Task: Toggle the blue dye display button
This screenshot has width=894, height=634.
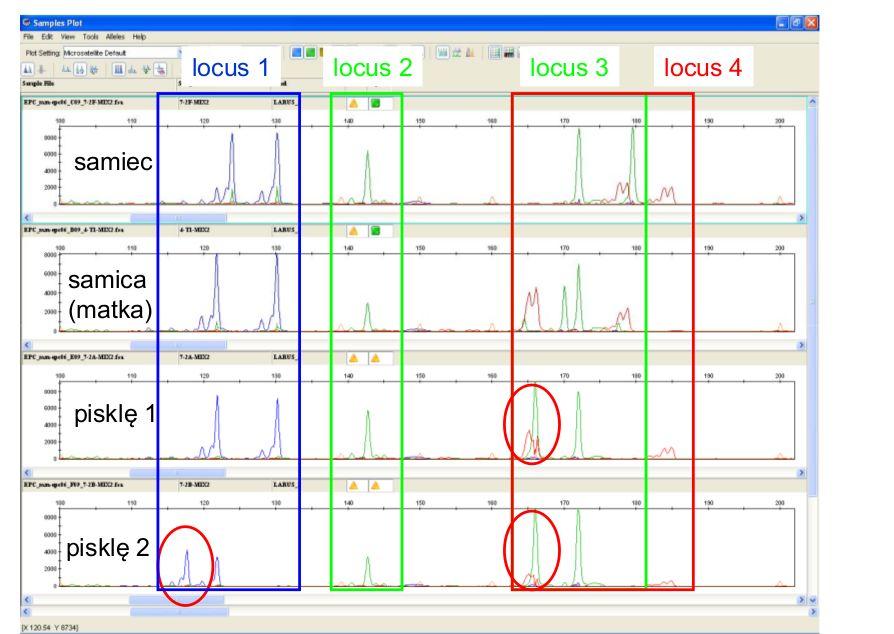Action: (296, 53)
